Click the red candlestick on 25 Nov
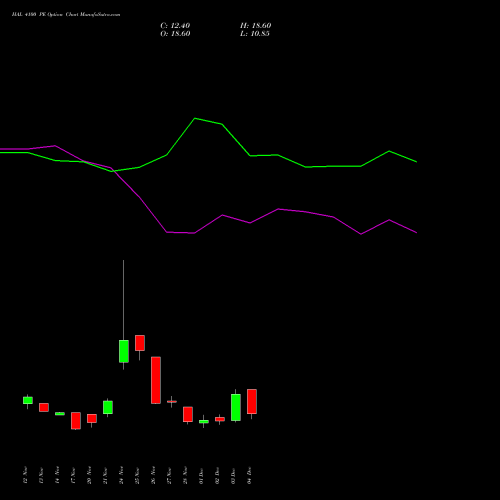This screenshot has height=500, width=500. pyautogui.click(x=140, y=343)
